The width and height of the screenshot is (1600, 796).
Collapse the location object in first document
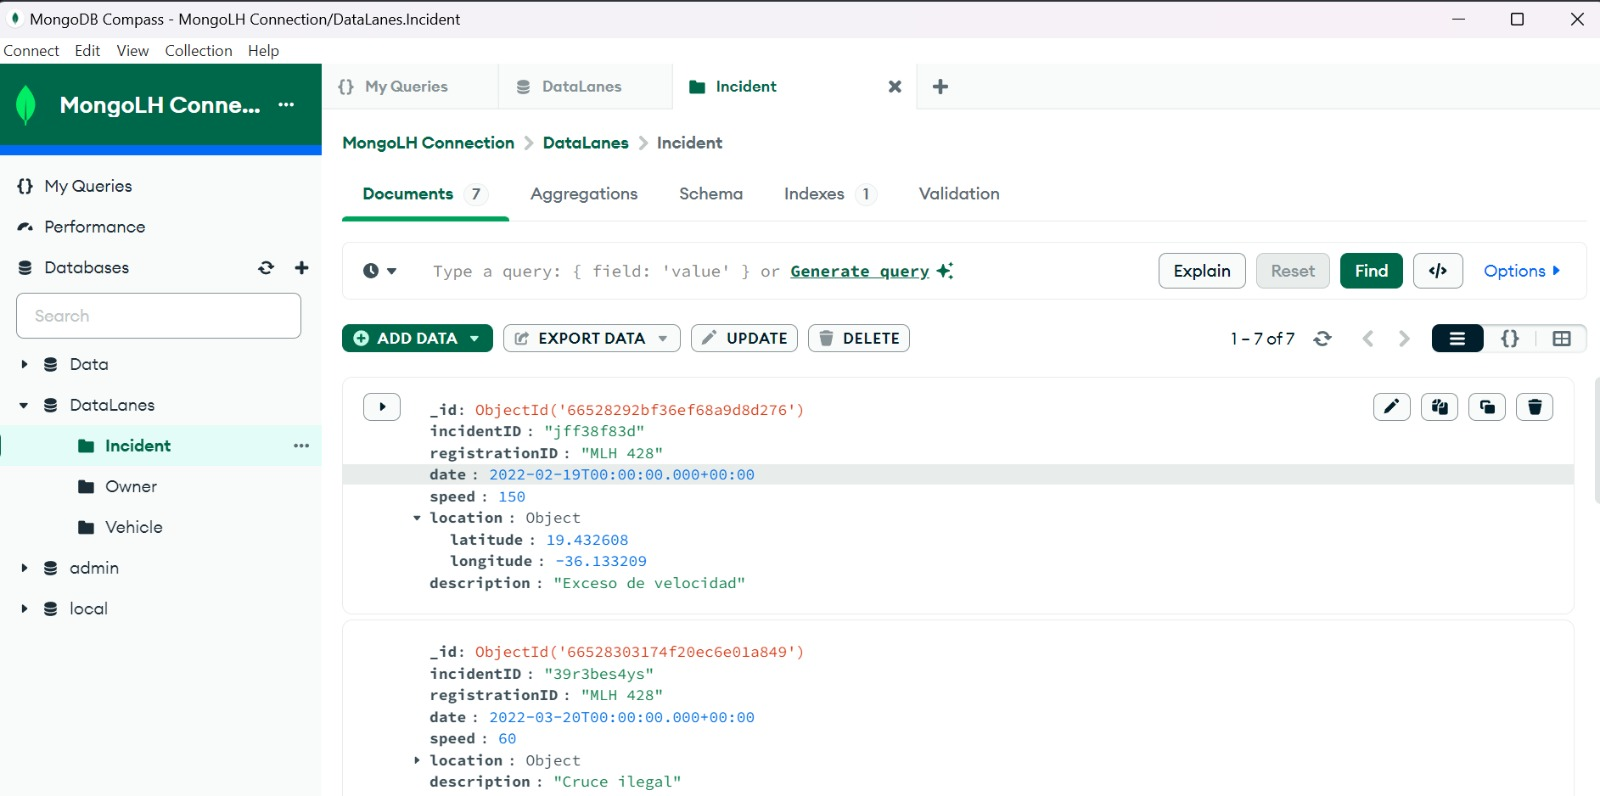[x=417, y=518]
